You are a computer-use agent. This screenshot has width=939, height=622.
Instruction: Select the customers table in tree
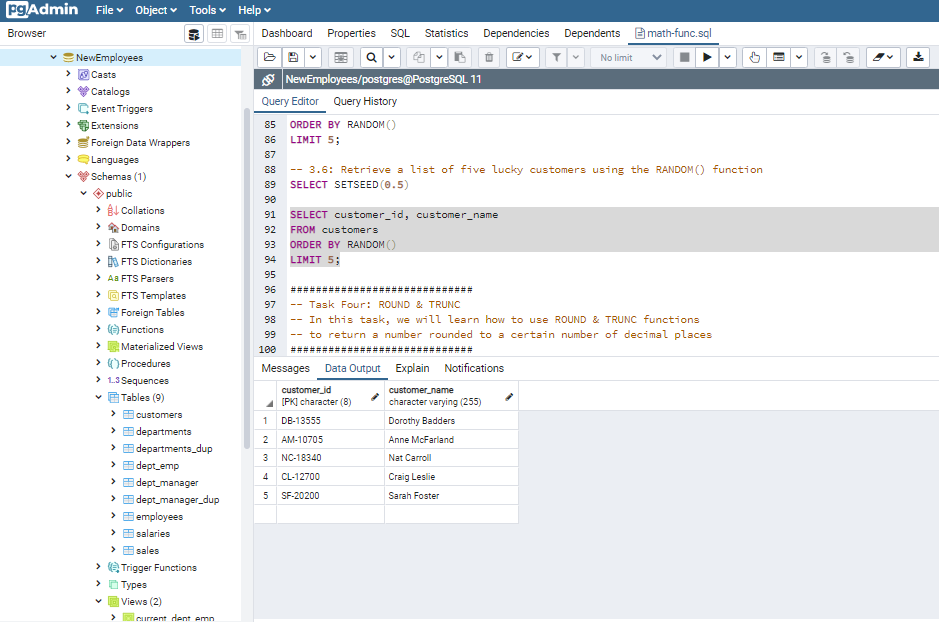(x=159, y=415)
